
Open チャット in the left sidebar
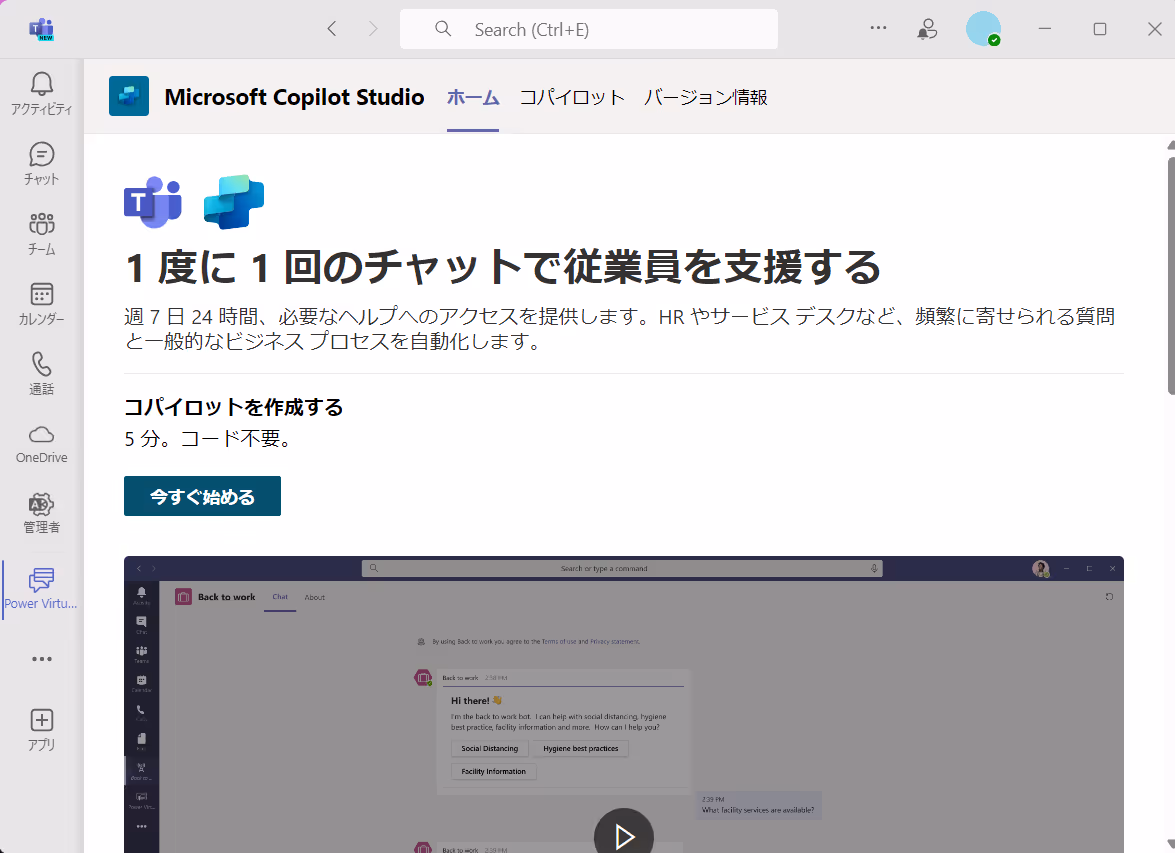point(41,163)
